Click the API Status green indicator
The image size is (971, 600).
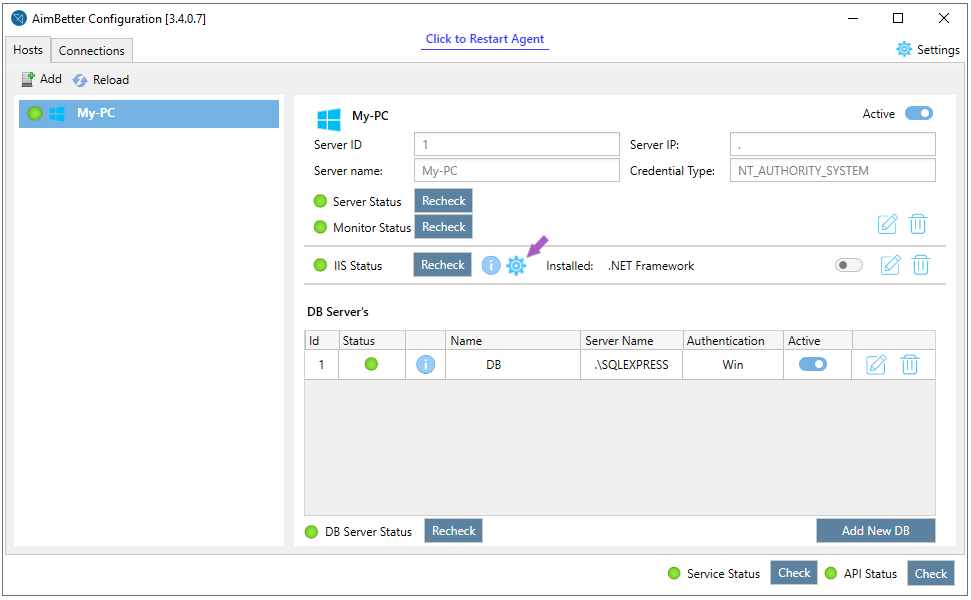pyautogui.click(x=831, y=573)
